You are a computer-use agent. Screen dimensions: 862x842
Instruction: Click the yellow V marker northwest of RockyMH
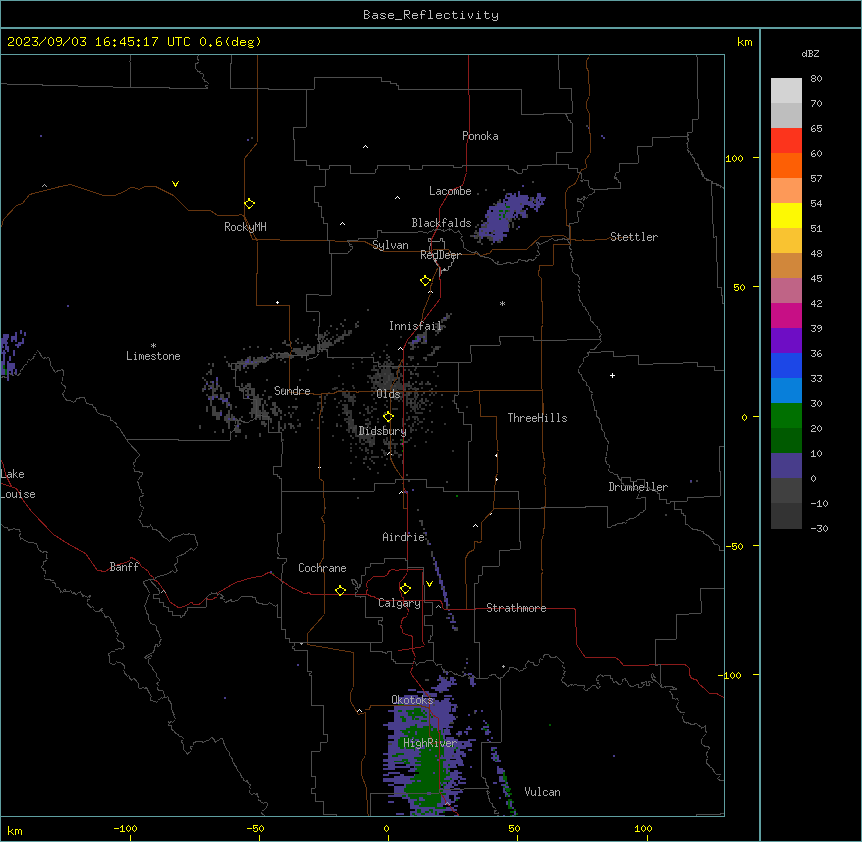(x=175, y=184)
